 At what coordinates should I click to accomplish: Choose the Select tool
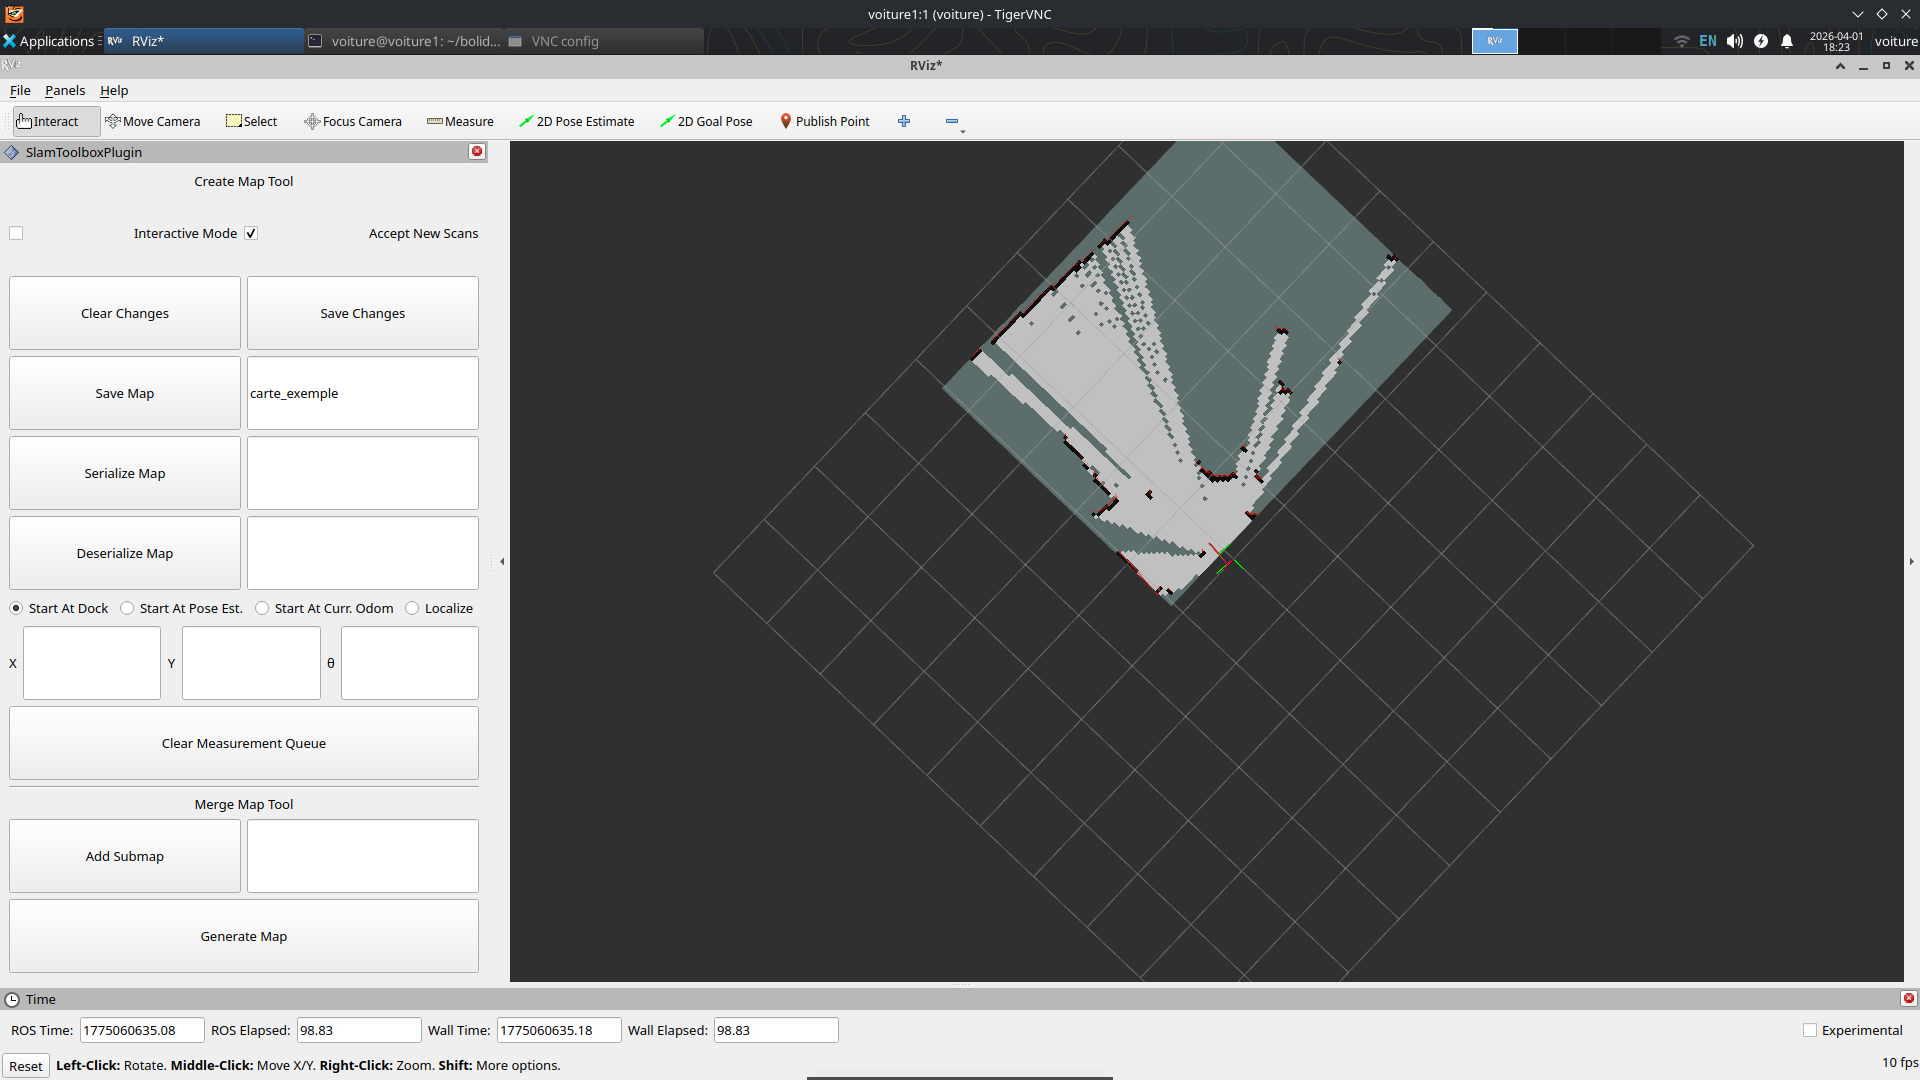click(x=251, y=121)
